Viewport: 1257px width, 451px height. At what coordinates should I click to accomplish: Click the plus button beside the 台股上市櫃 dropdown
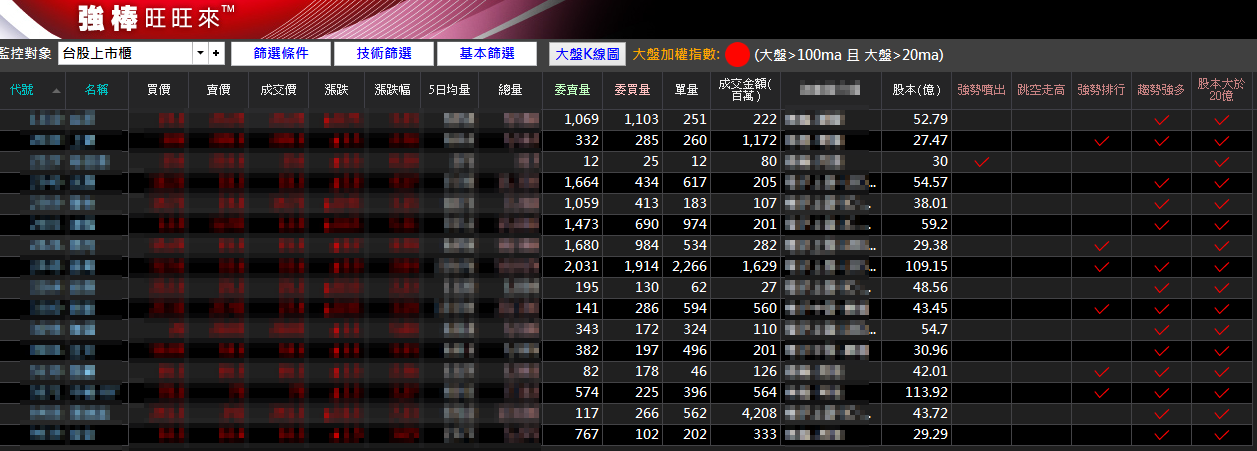click(x=216, y=53)
